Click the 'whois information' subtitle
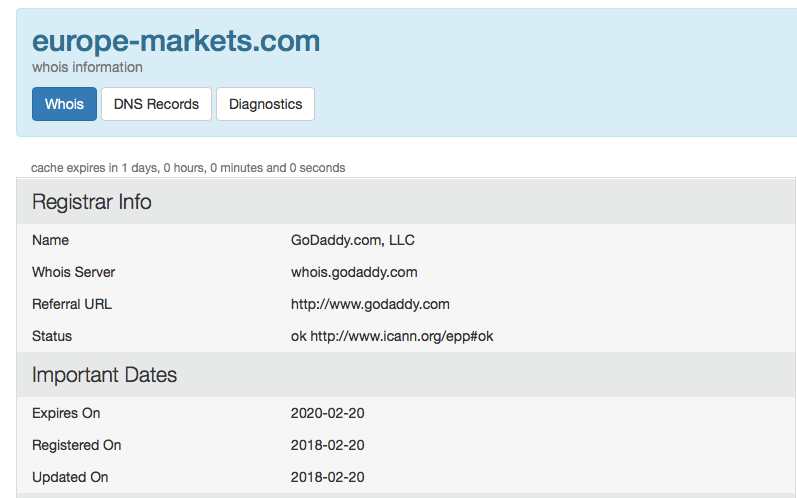 click(x=87, y=67)
